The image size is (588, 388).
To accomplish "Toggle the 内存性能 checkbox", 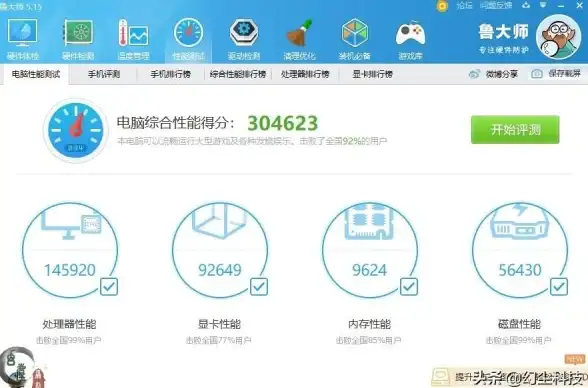I will click(x=409, y=287).
